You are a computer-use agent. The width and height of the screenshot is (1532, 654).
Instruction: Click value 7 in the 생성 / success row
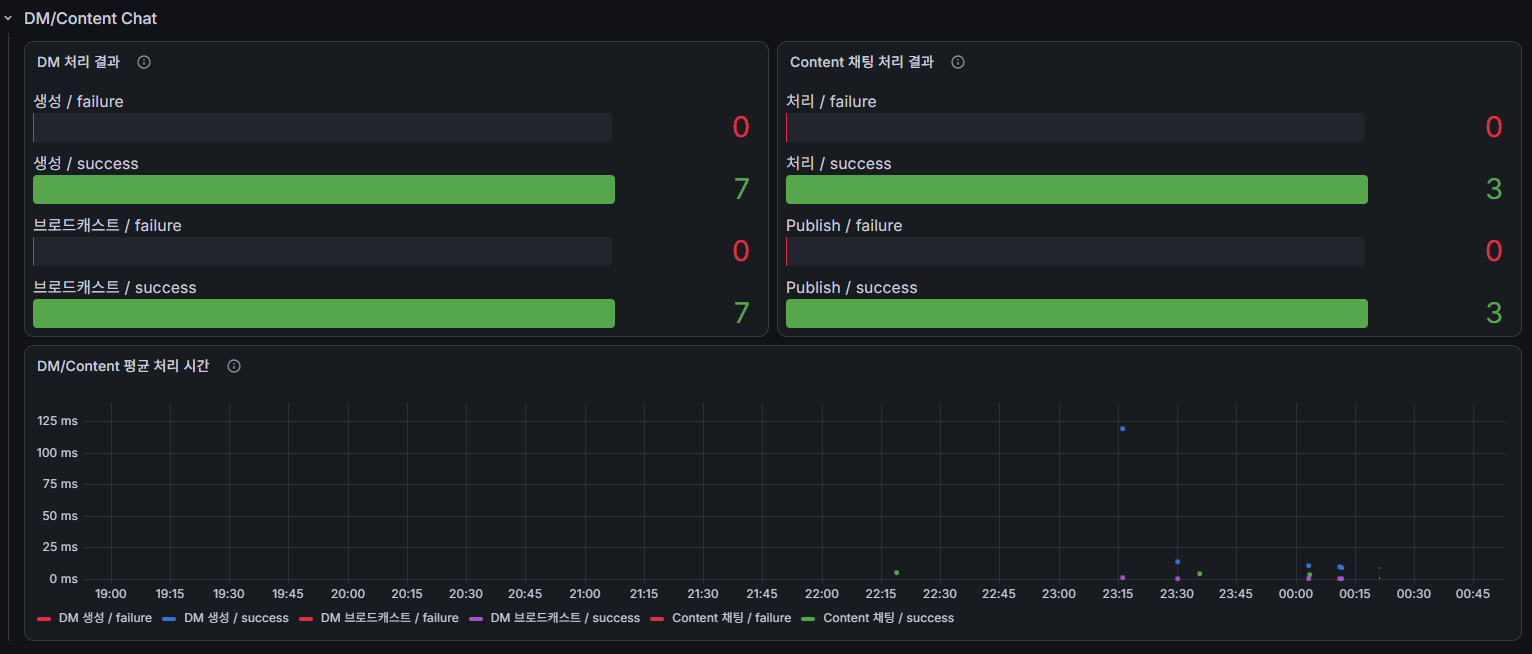(x=741, y=189)
